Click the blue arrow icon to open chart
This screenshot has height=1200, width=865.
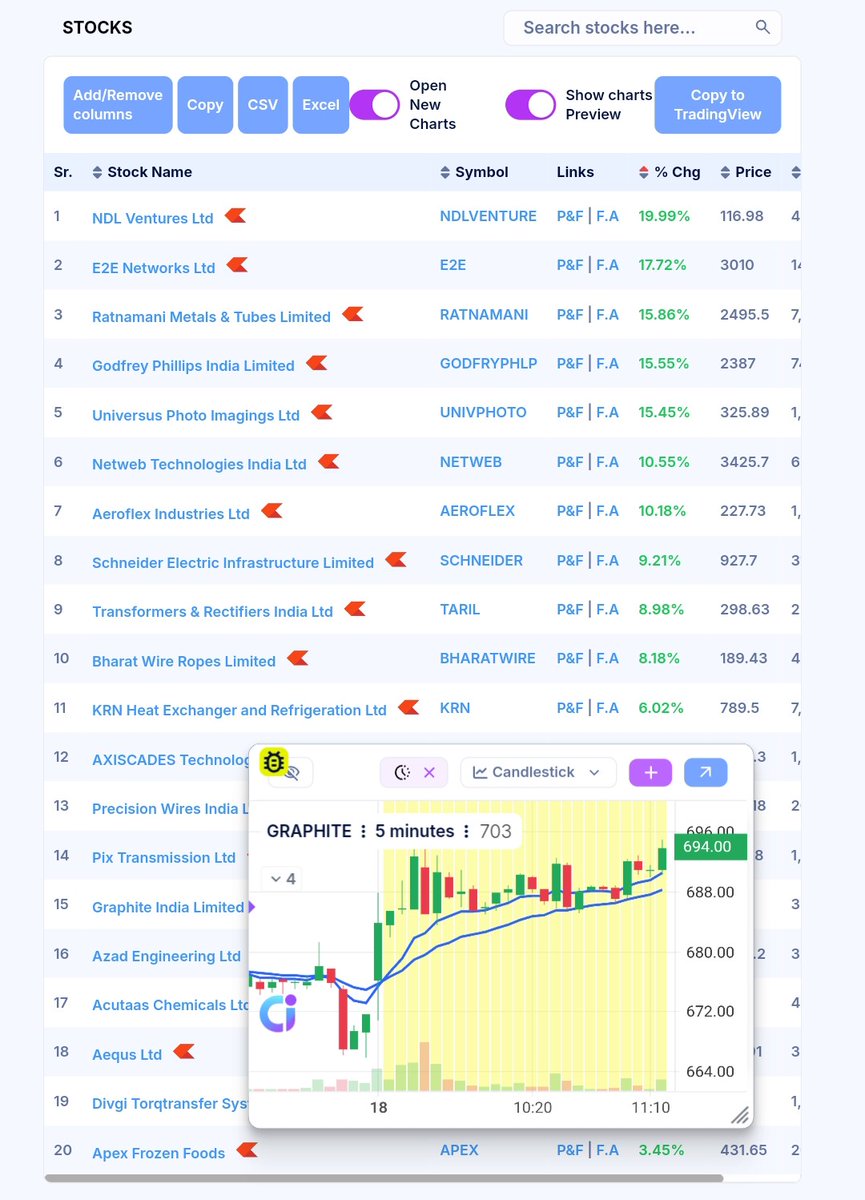706,774
